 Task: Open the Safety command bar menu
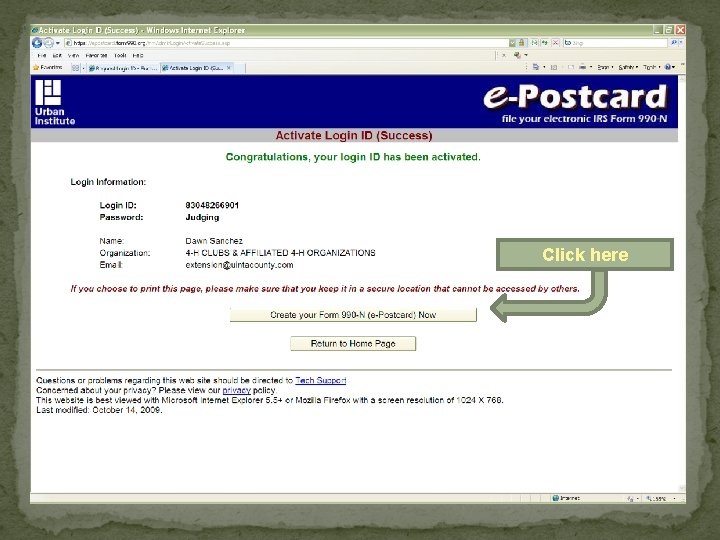tap(628, 67)
